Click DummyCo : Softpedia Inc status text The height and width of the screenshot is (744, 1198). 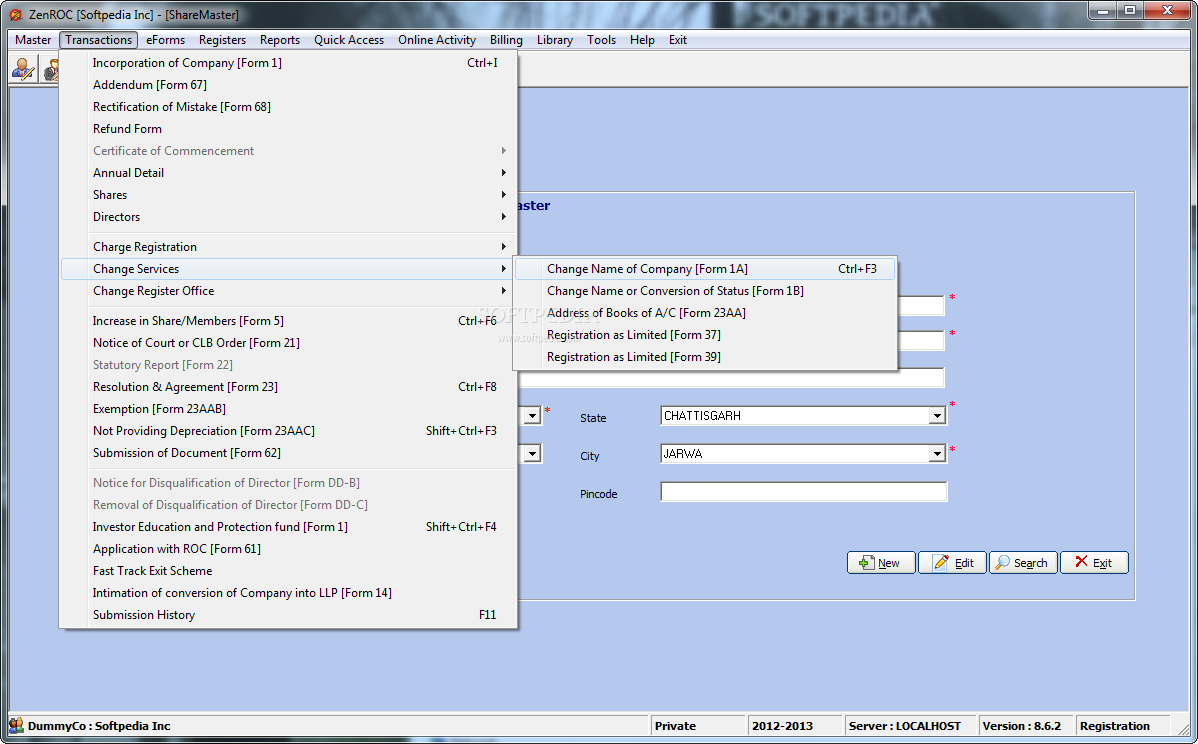pos(99,726)
